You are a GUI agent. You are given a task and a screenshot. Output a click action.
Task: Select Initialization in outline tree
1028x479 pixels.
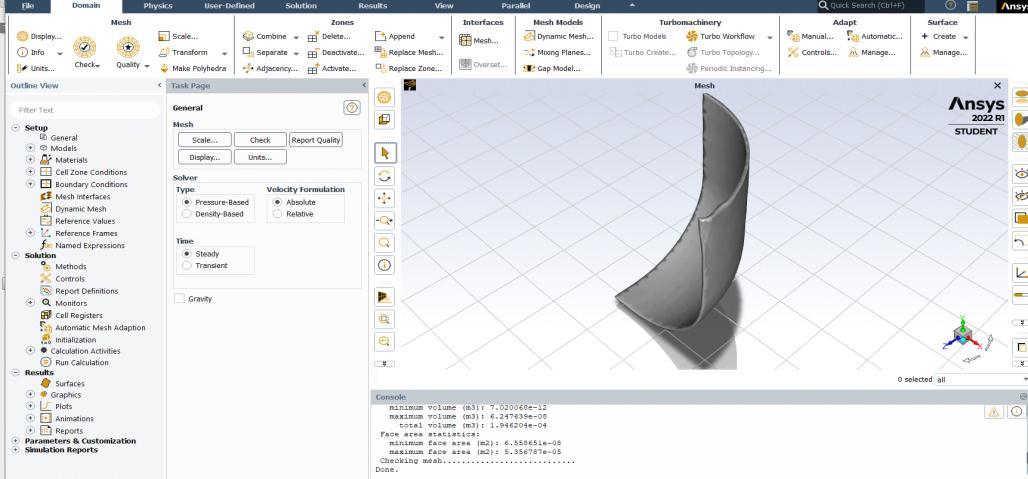point(75,339)
